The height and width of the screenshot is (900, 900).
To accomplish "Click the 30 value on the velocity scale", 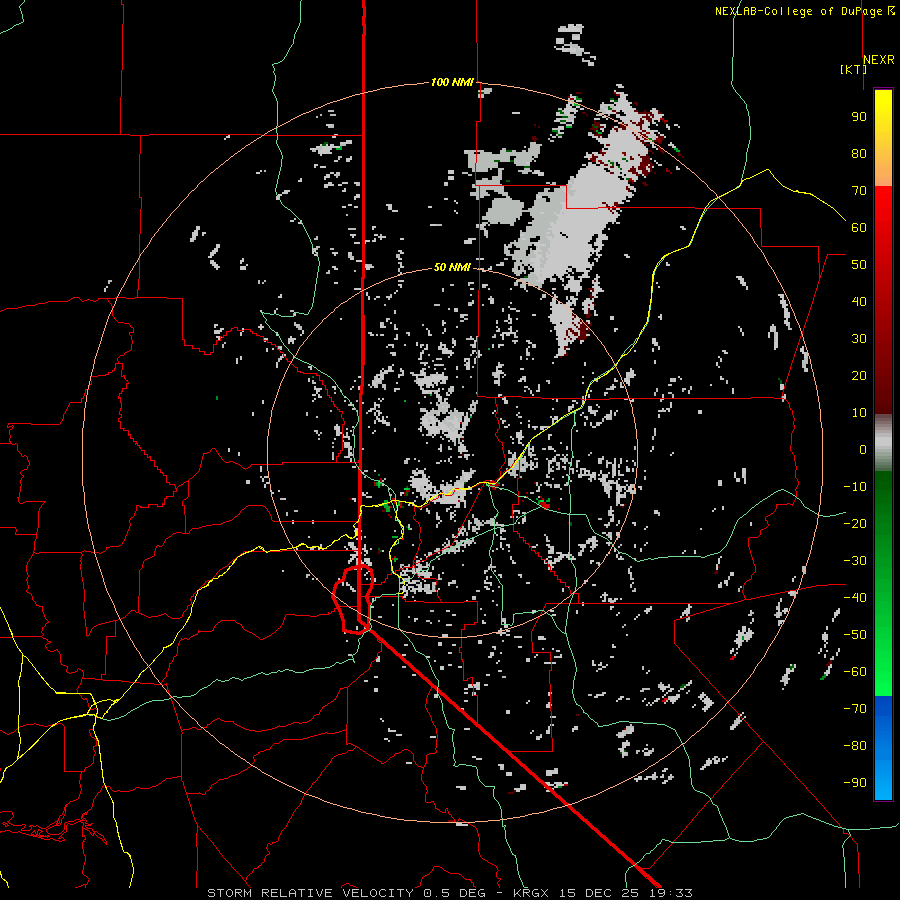I will pyautogui.click(x=859, y=339).
